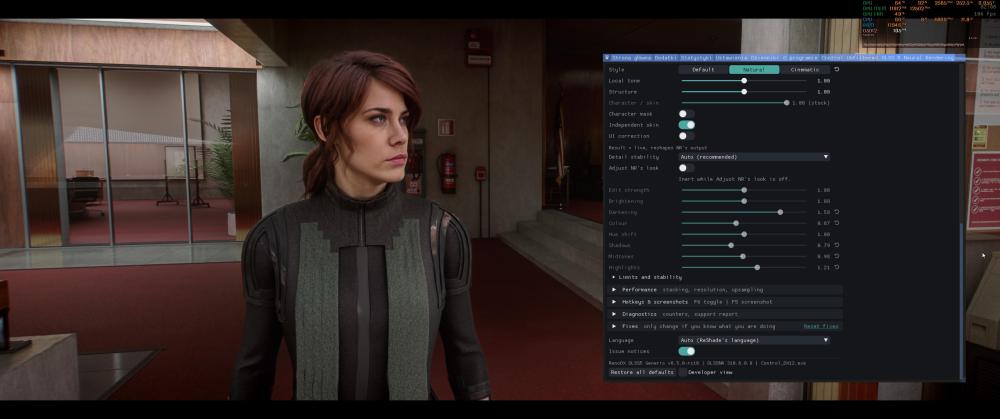Image resolution: width=1000 pixels, height=419 pixels.
Task: Click the 'Inert while Adjust NR's look is off' note
Action: pos(734,179)
